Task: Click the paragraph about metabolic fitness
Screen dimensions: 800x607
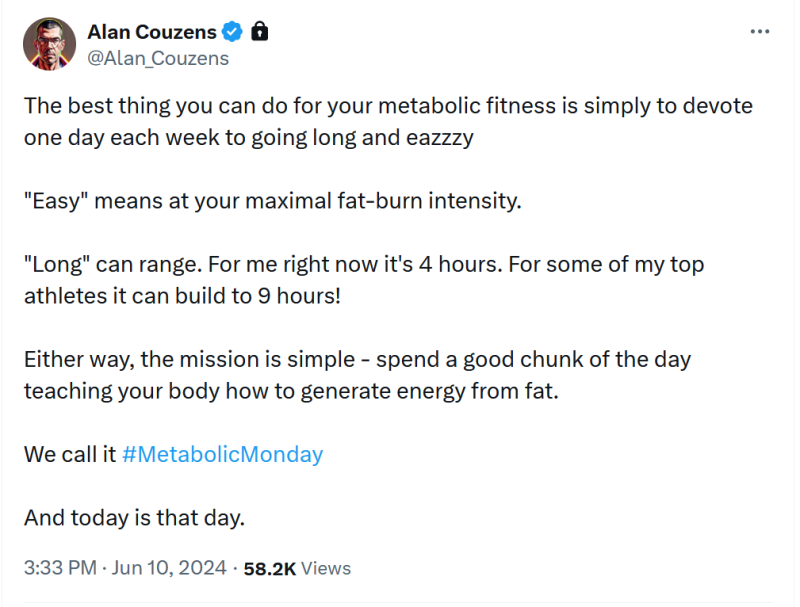Action: pyautogui.click(x=388, y=121)
